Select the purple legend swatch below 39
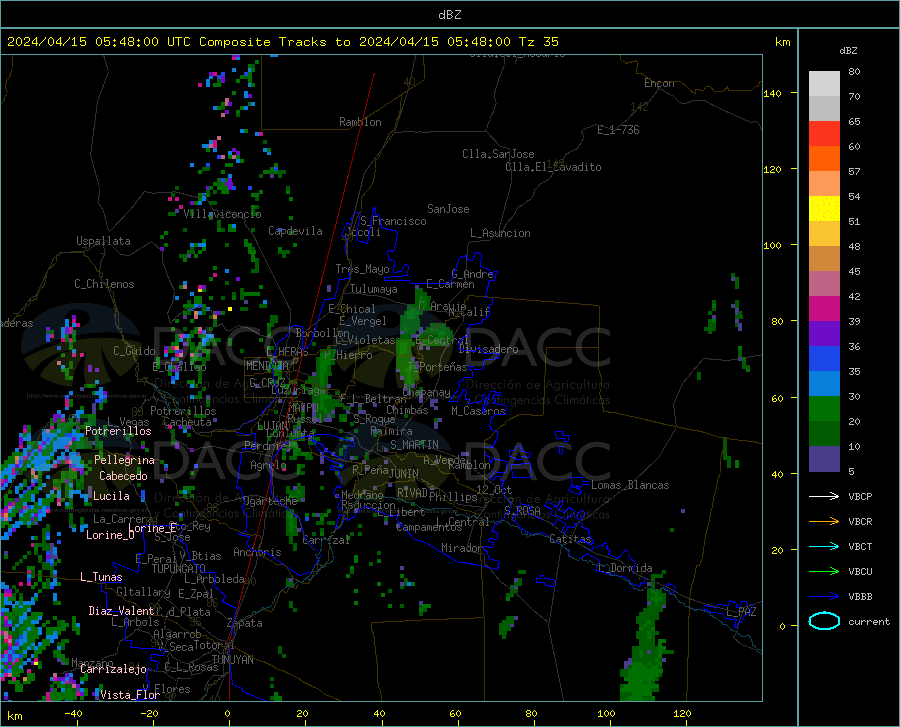This screenshot has width=900, height=727. 824,334
